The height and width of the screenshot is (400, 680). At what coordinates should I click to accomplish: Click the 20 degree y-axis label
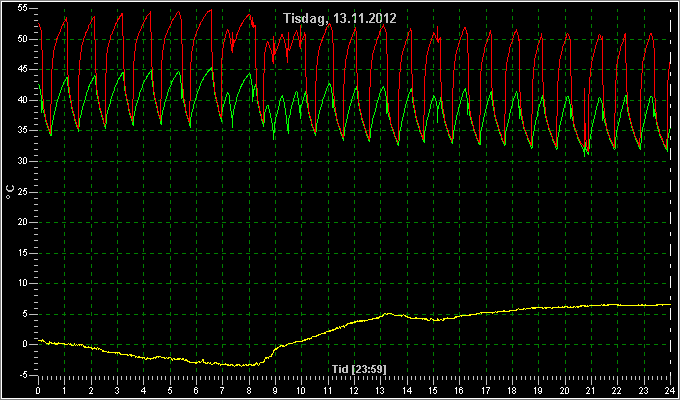tap(23, 222)
